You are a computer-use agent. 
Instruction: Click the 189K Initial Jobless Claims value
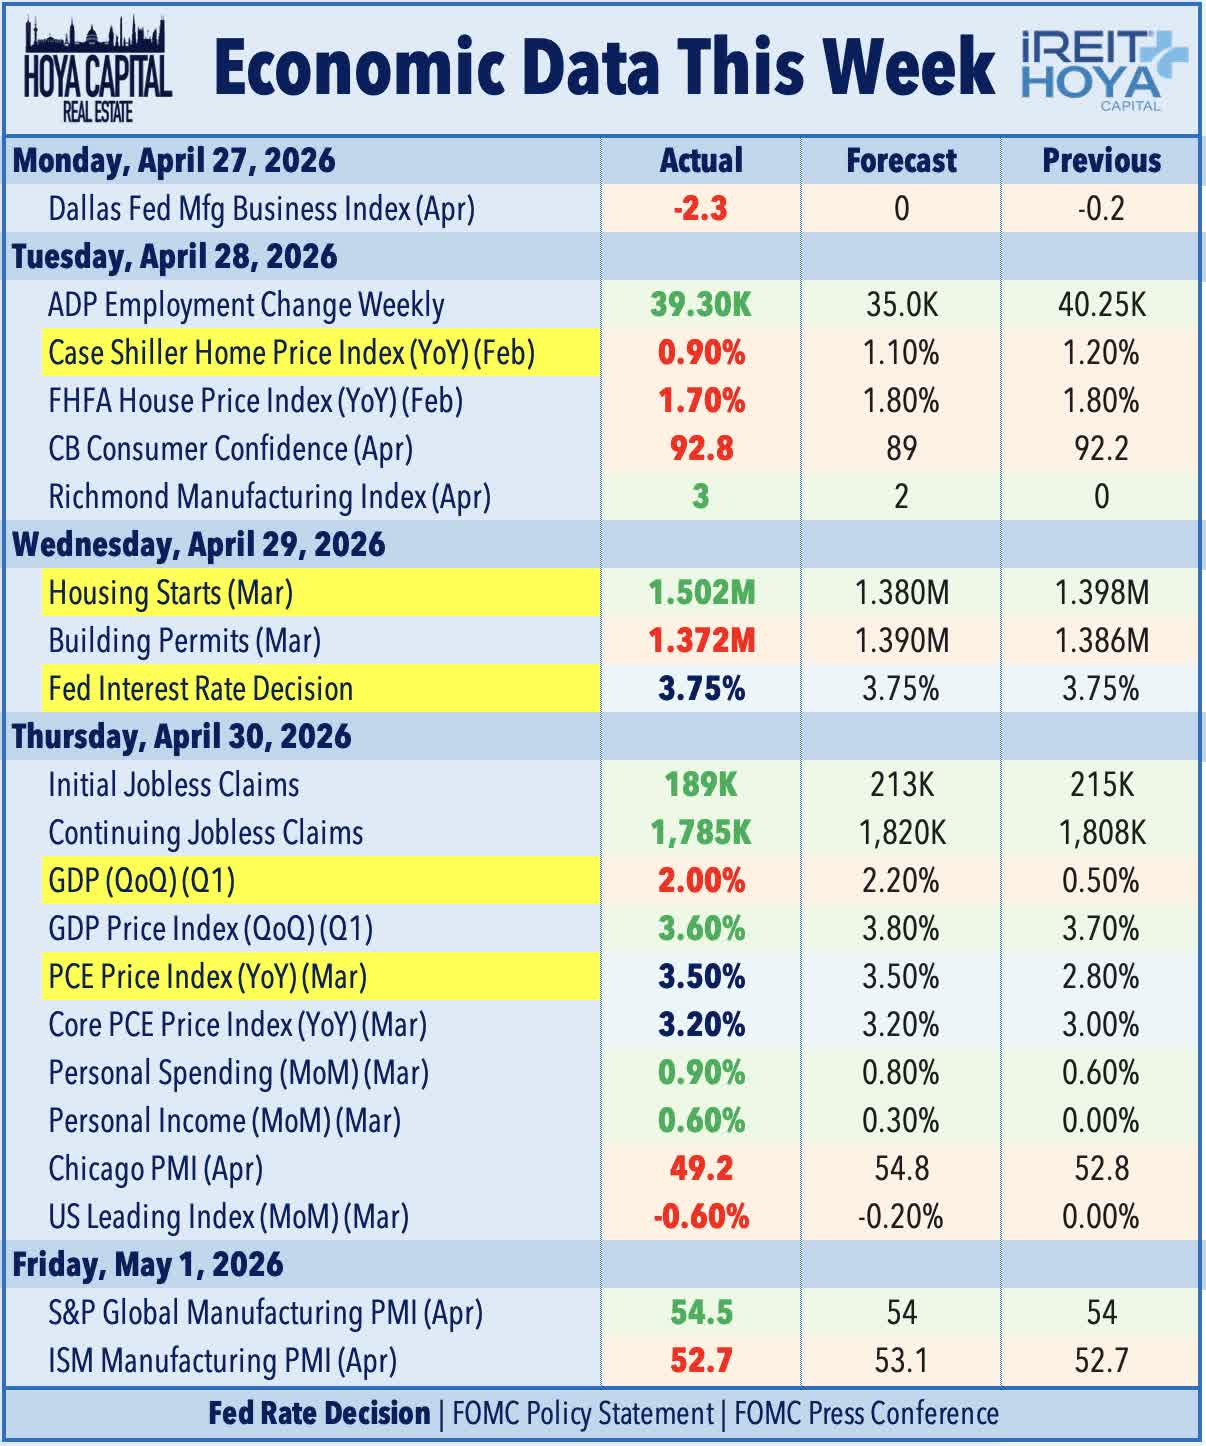click(701, 784)
